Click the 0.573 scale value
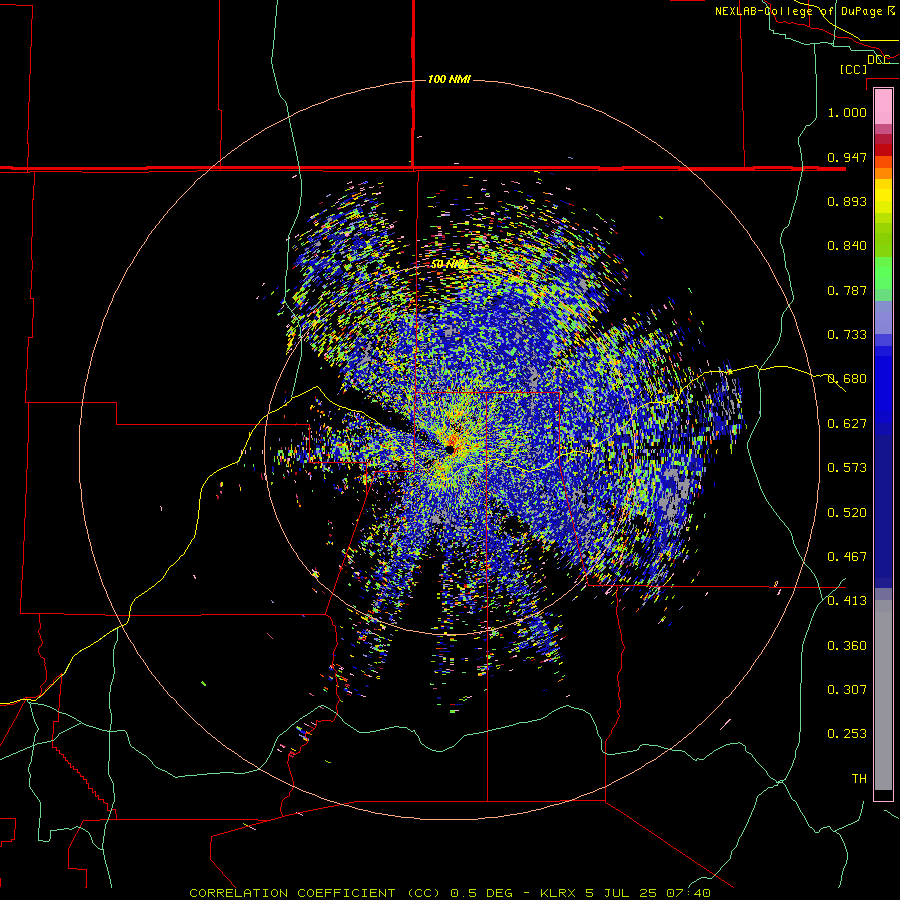 coord(847,468)
